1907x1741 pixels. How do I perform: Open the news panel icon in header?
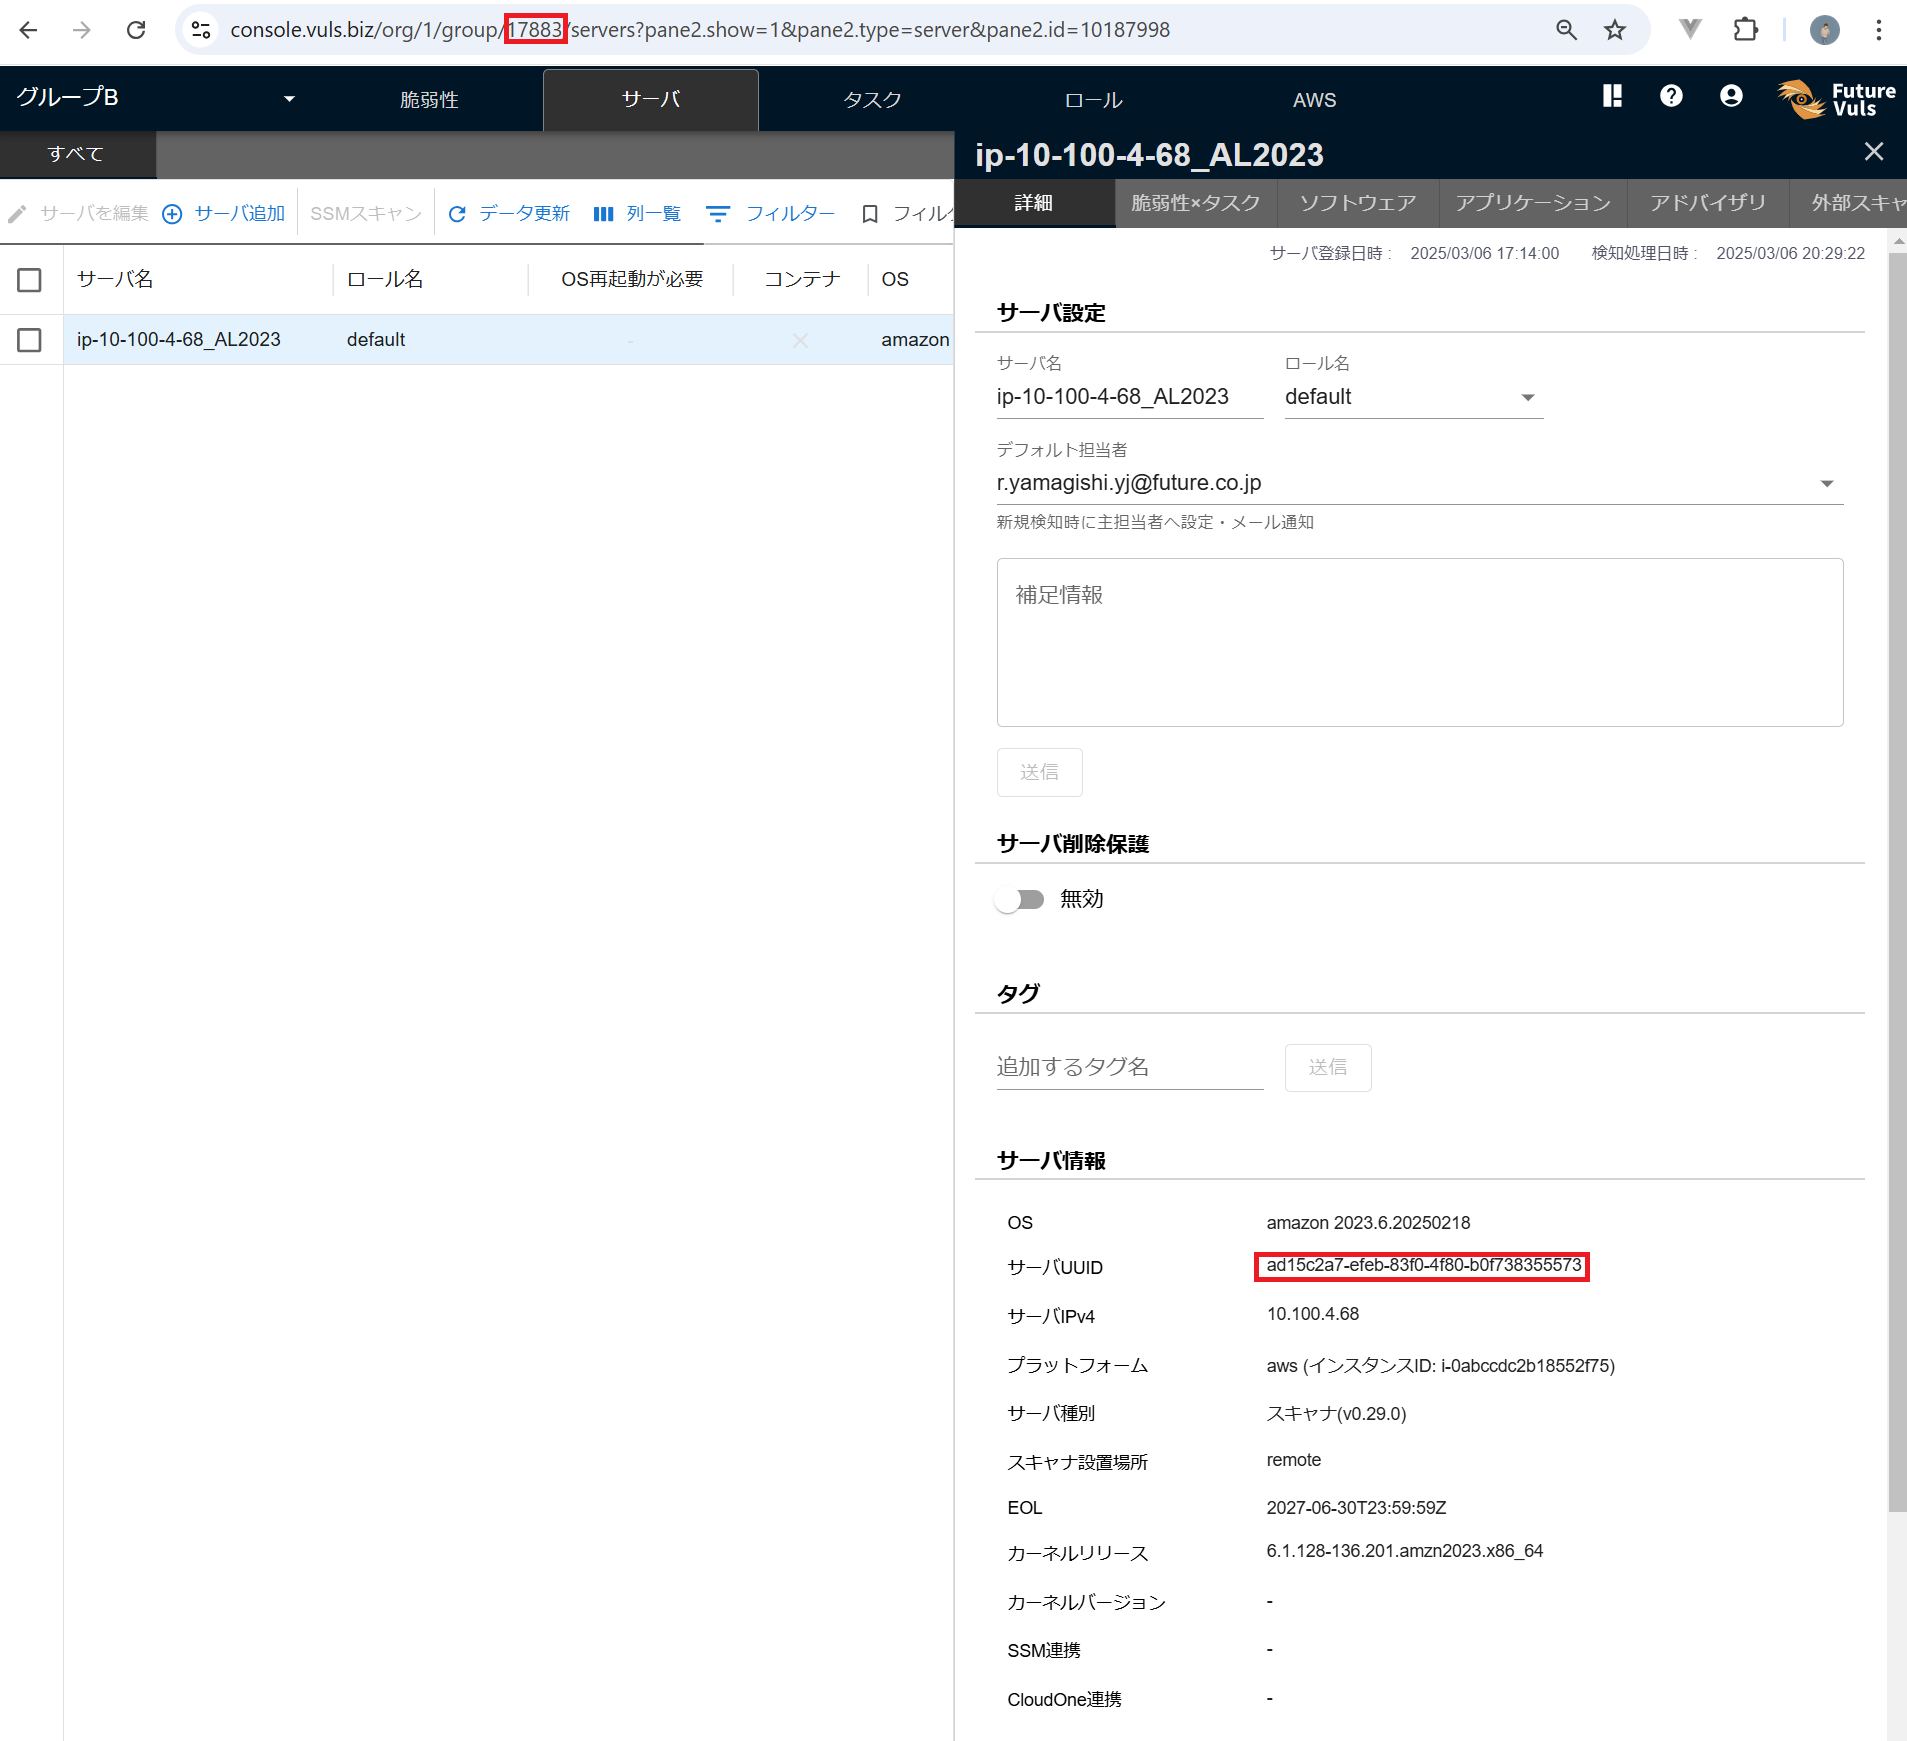tap(1612, 96)
